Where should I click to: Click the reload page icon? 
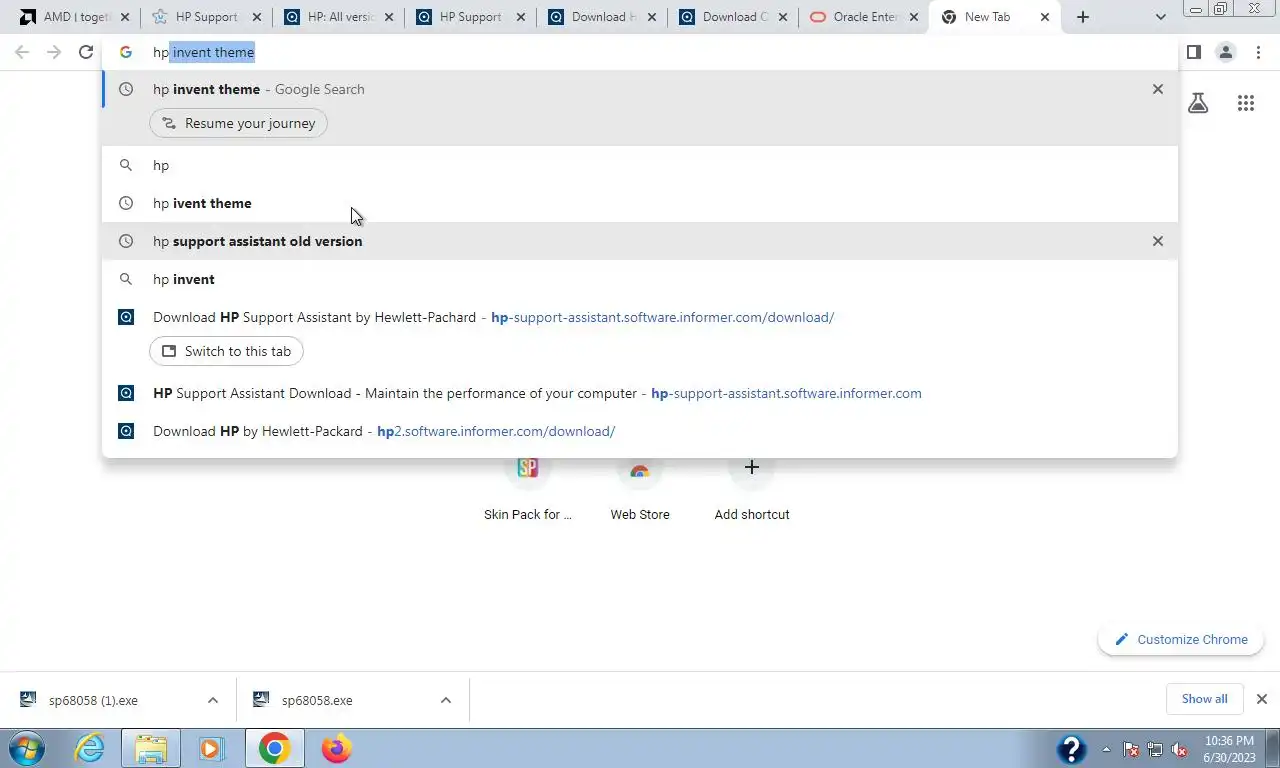86,52
